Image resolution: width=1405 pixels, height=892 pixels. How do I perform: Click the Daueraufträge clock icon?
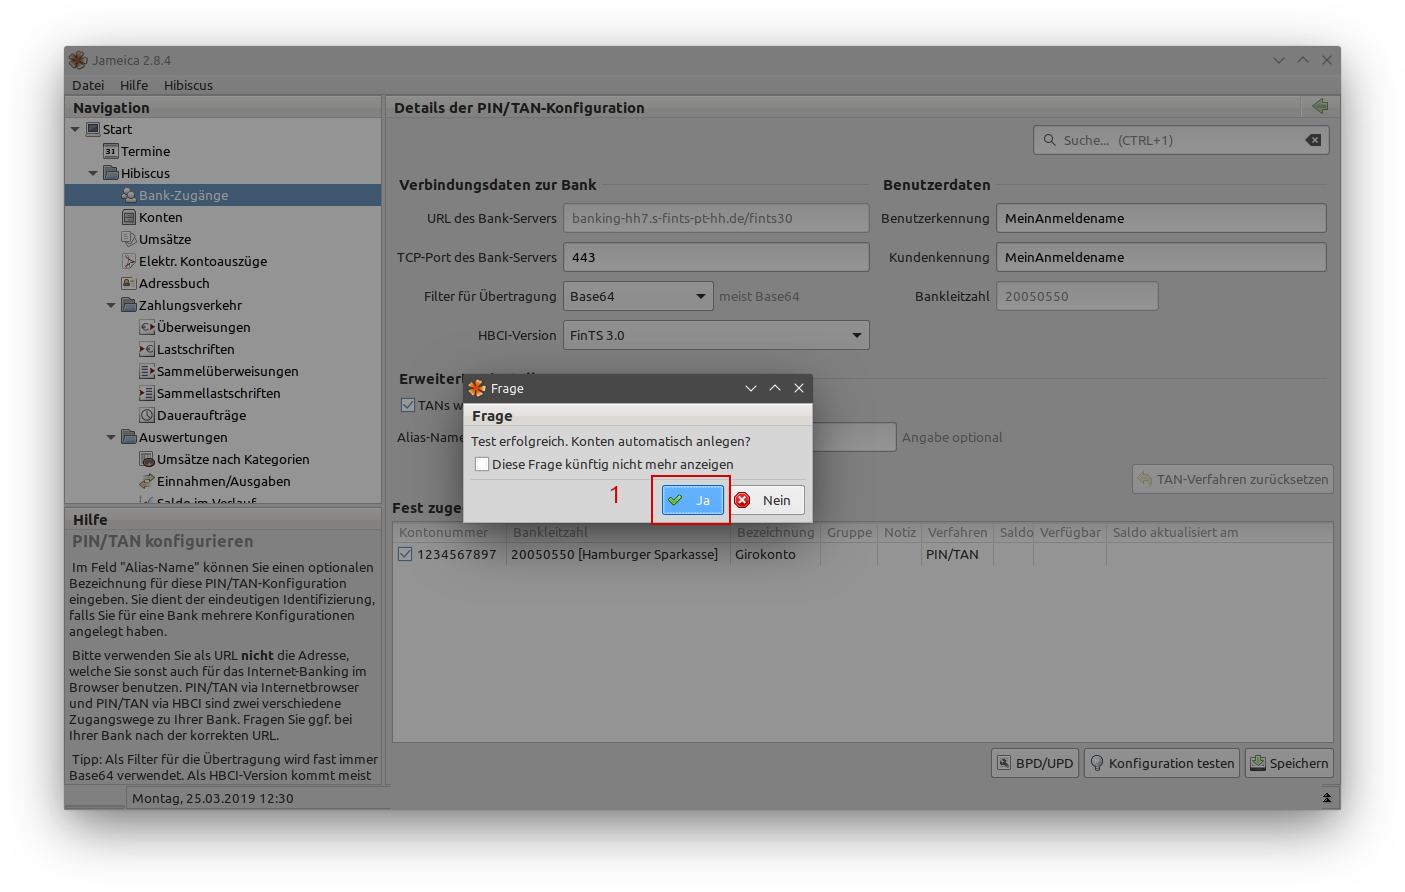147,415
